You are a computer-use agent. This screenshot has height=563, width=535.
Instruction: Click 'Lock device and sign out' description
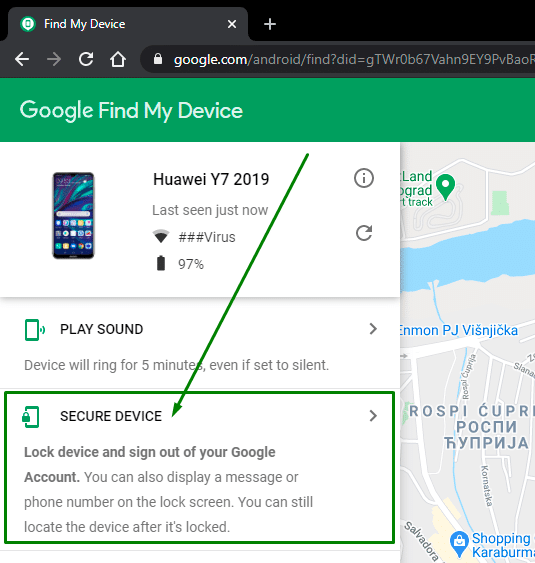pos(168,489)
